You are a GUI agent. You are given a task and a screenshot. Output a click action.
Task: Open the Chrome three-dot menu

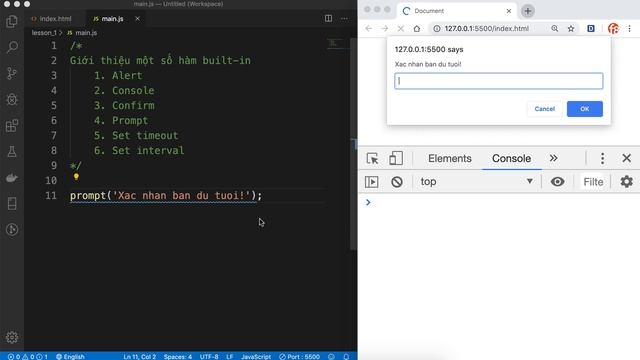pos(629,28)
